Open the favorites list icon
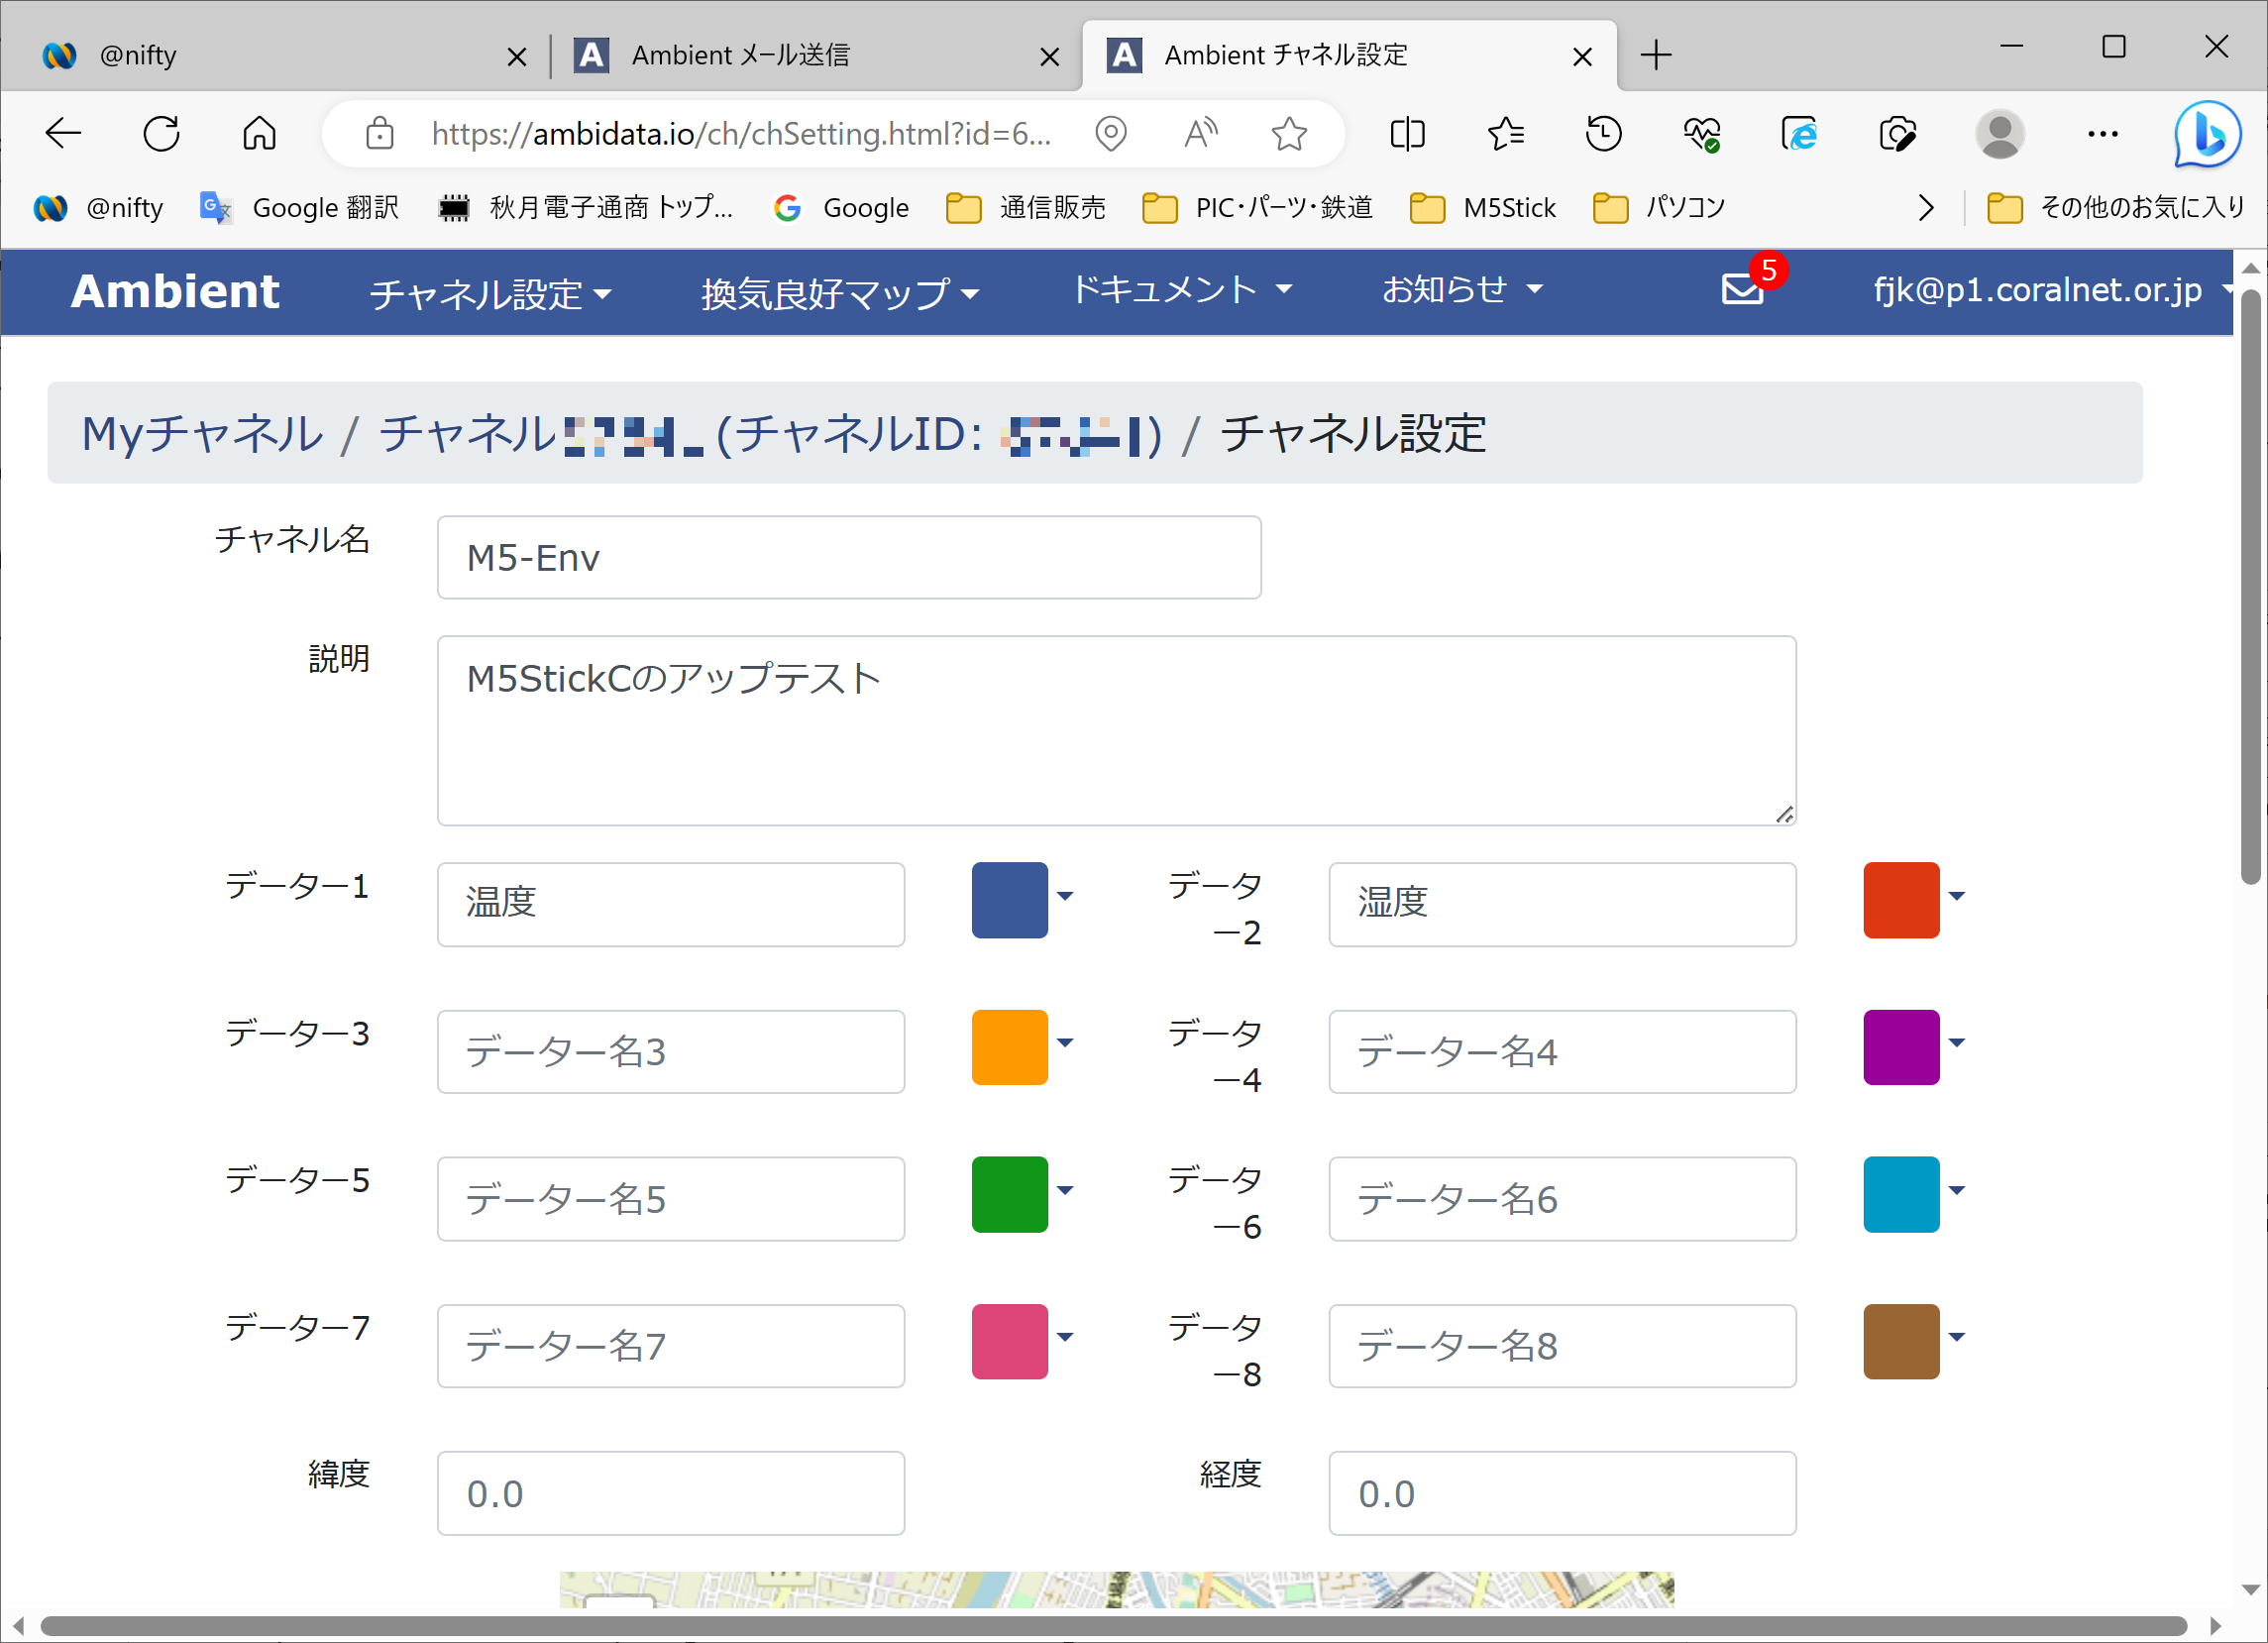The image size is (2268, 1643). click(1505, 133)
